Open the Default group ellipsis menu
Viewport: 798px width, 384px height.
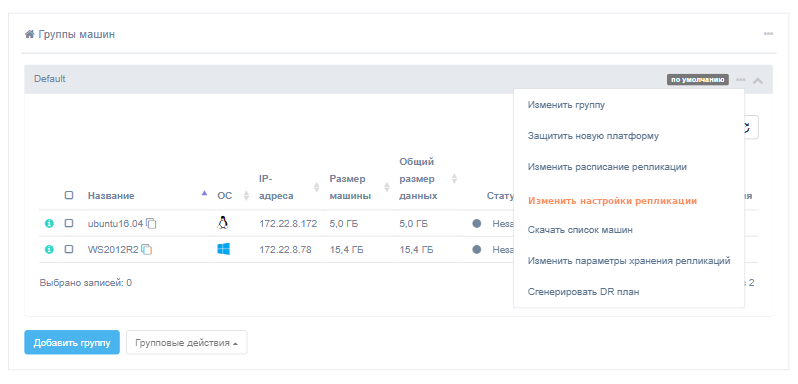(x=740, y=80)
